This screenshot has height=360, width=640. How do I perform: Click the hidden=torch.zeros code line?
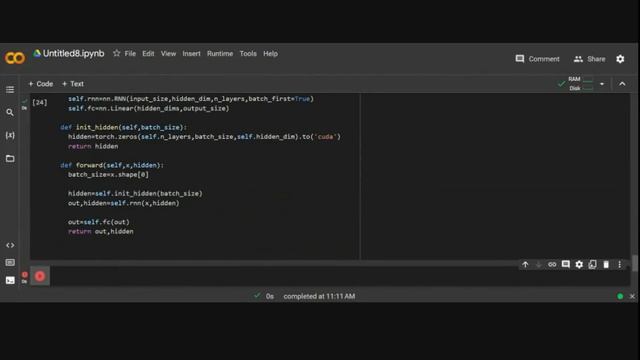[x=204, y=137]
